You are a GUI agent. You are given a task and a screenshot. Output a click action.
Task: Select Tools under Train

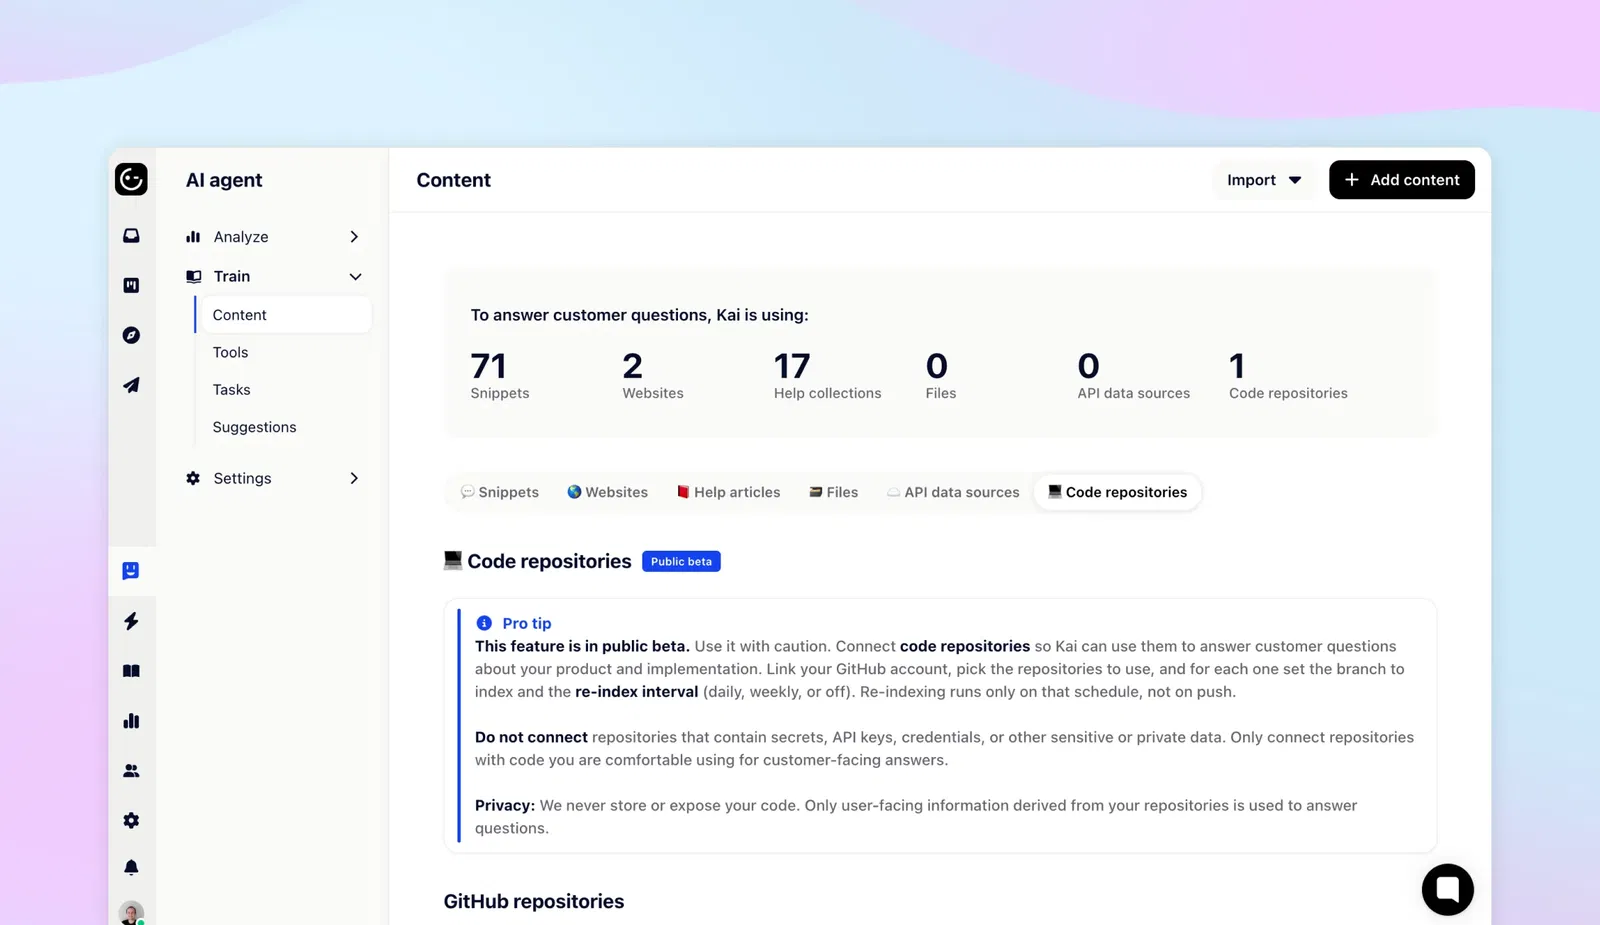coord(230,352)
